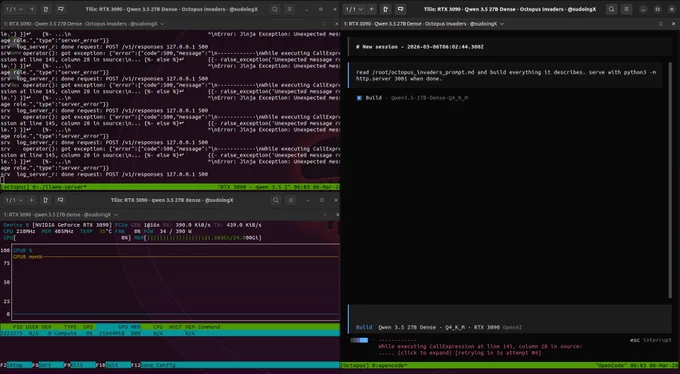Click the GPU MEM column header in nvtop
680x374 pixels.
129,327
